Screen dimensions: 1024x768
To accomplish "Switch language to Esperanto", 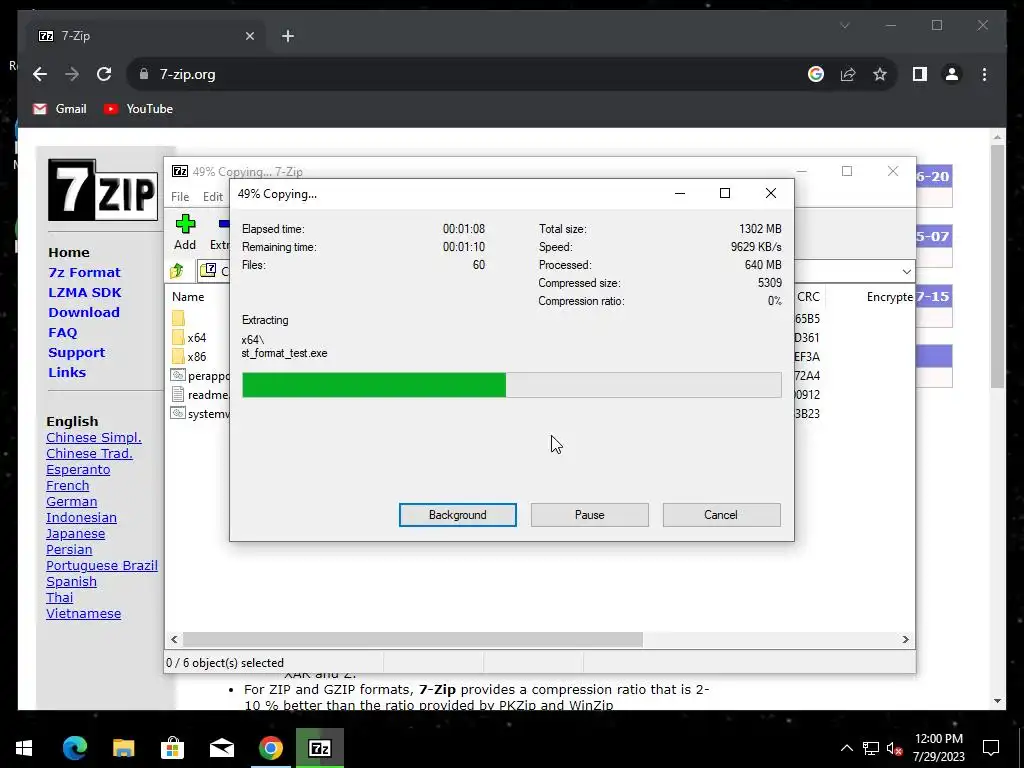I will 78,470.
